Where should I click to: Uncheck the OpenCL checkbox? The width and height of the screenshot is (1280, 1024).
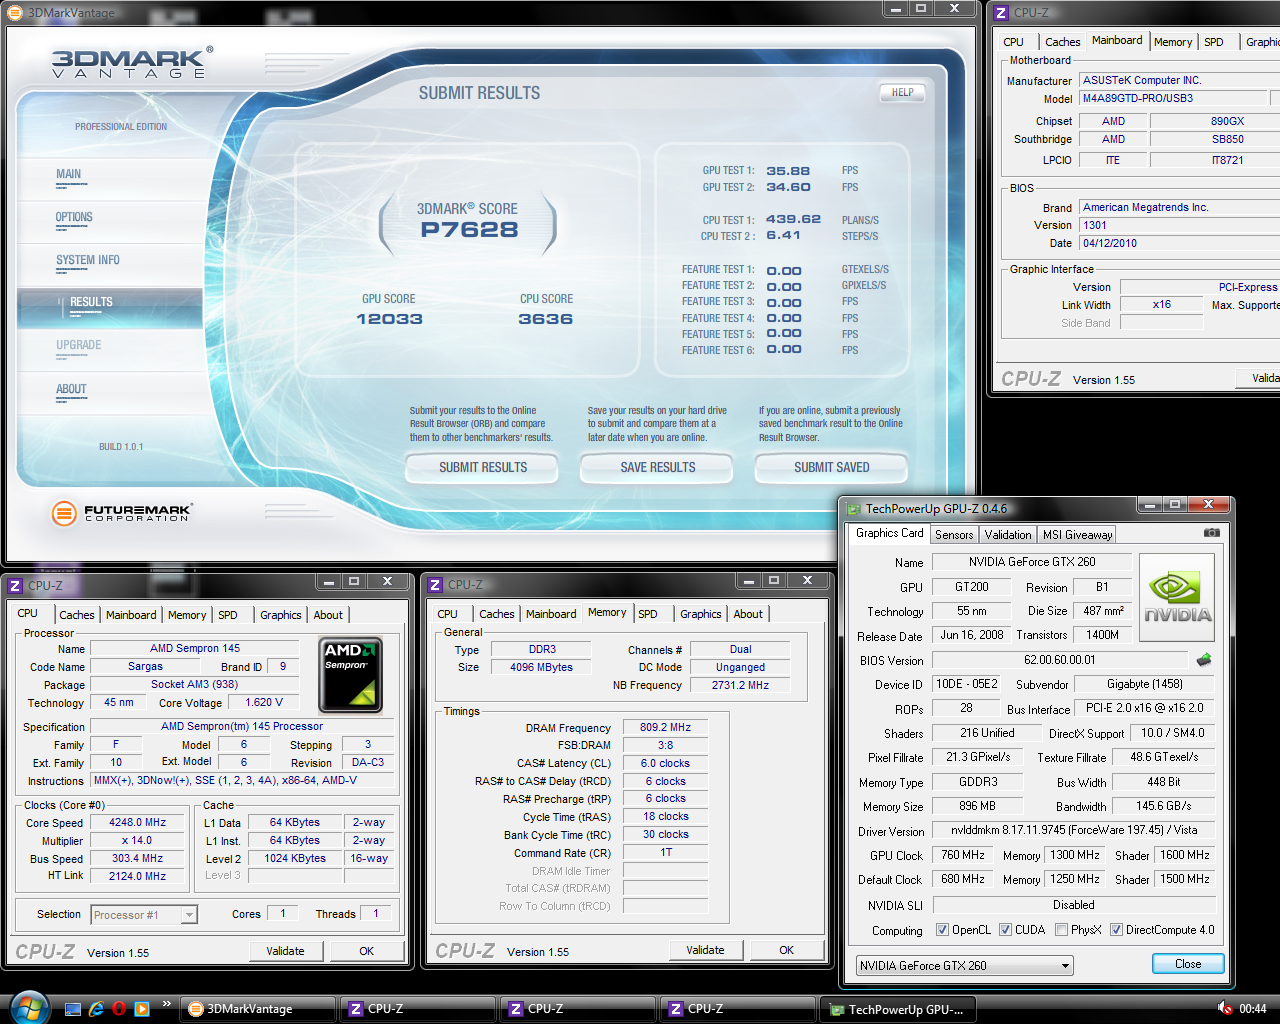942,930
